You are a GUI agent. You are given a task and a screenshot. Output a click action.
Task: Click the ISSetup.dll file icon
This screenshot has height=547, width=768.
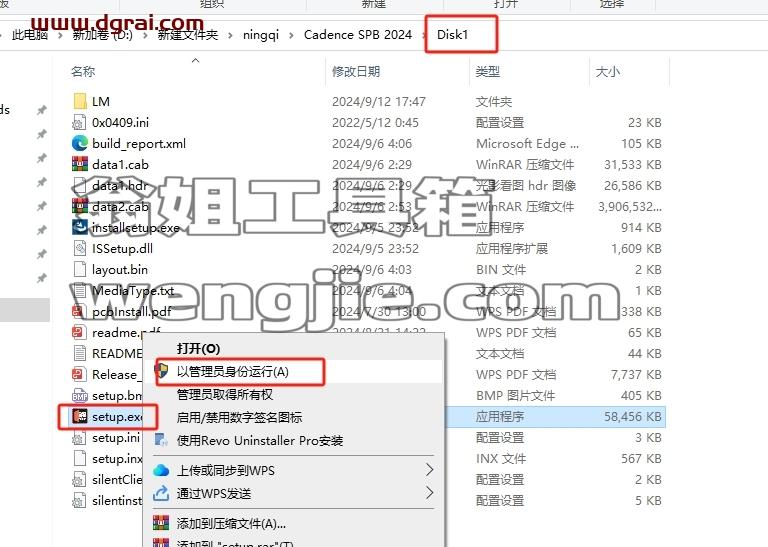79,249
